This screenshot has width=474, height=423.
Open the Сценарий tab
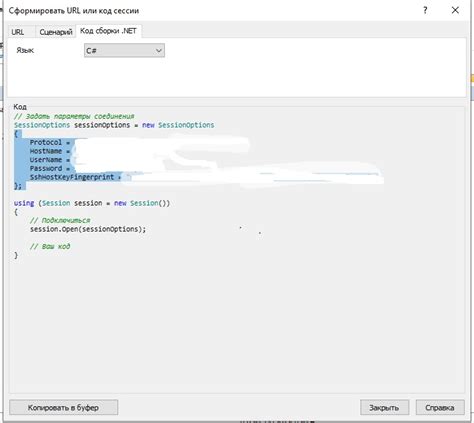(56, 32)
